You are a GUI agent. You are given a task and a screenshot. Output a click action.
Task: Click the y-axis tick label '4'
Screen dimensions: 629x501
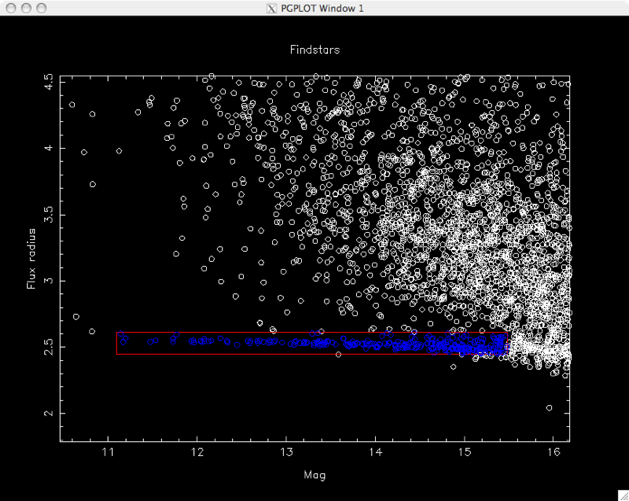point(49,148)
